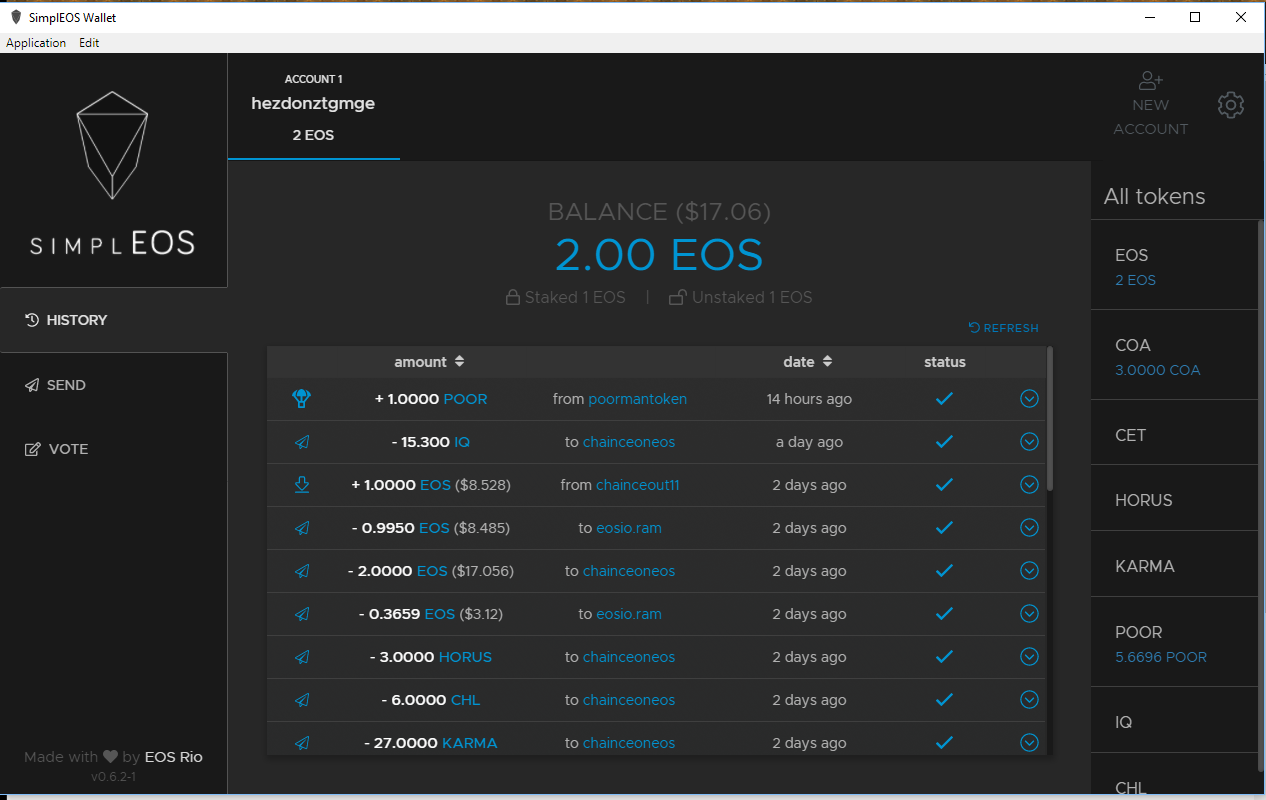Expand details of -0.9950 EOS transaction
Viewport: 1266px width, 800px height.
point(1029,528)
